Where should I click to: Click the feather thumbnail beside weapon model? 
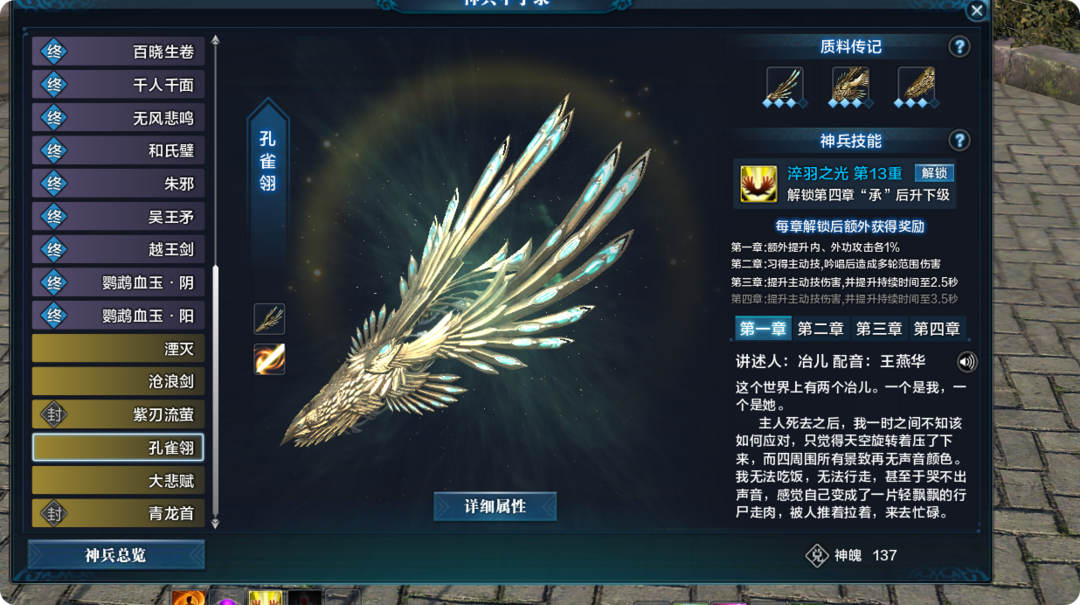269,319
